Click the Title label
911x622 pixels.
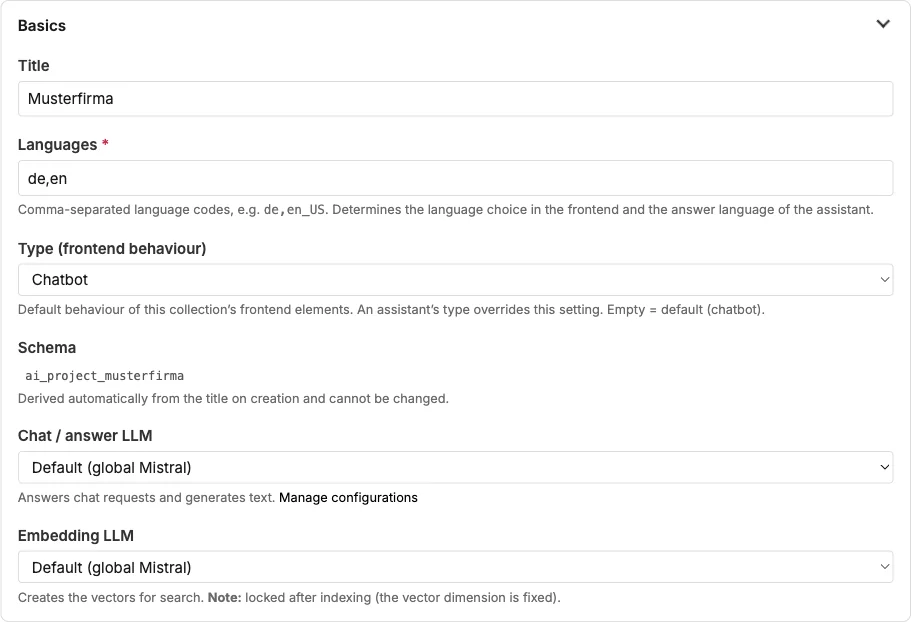[x=34, y=66]
